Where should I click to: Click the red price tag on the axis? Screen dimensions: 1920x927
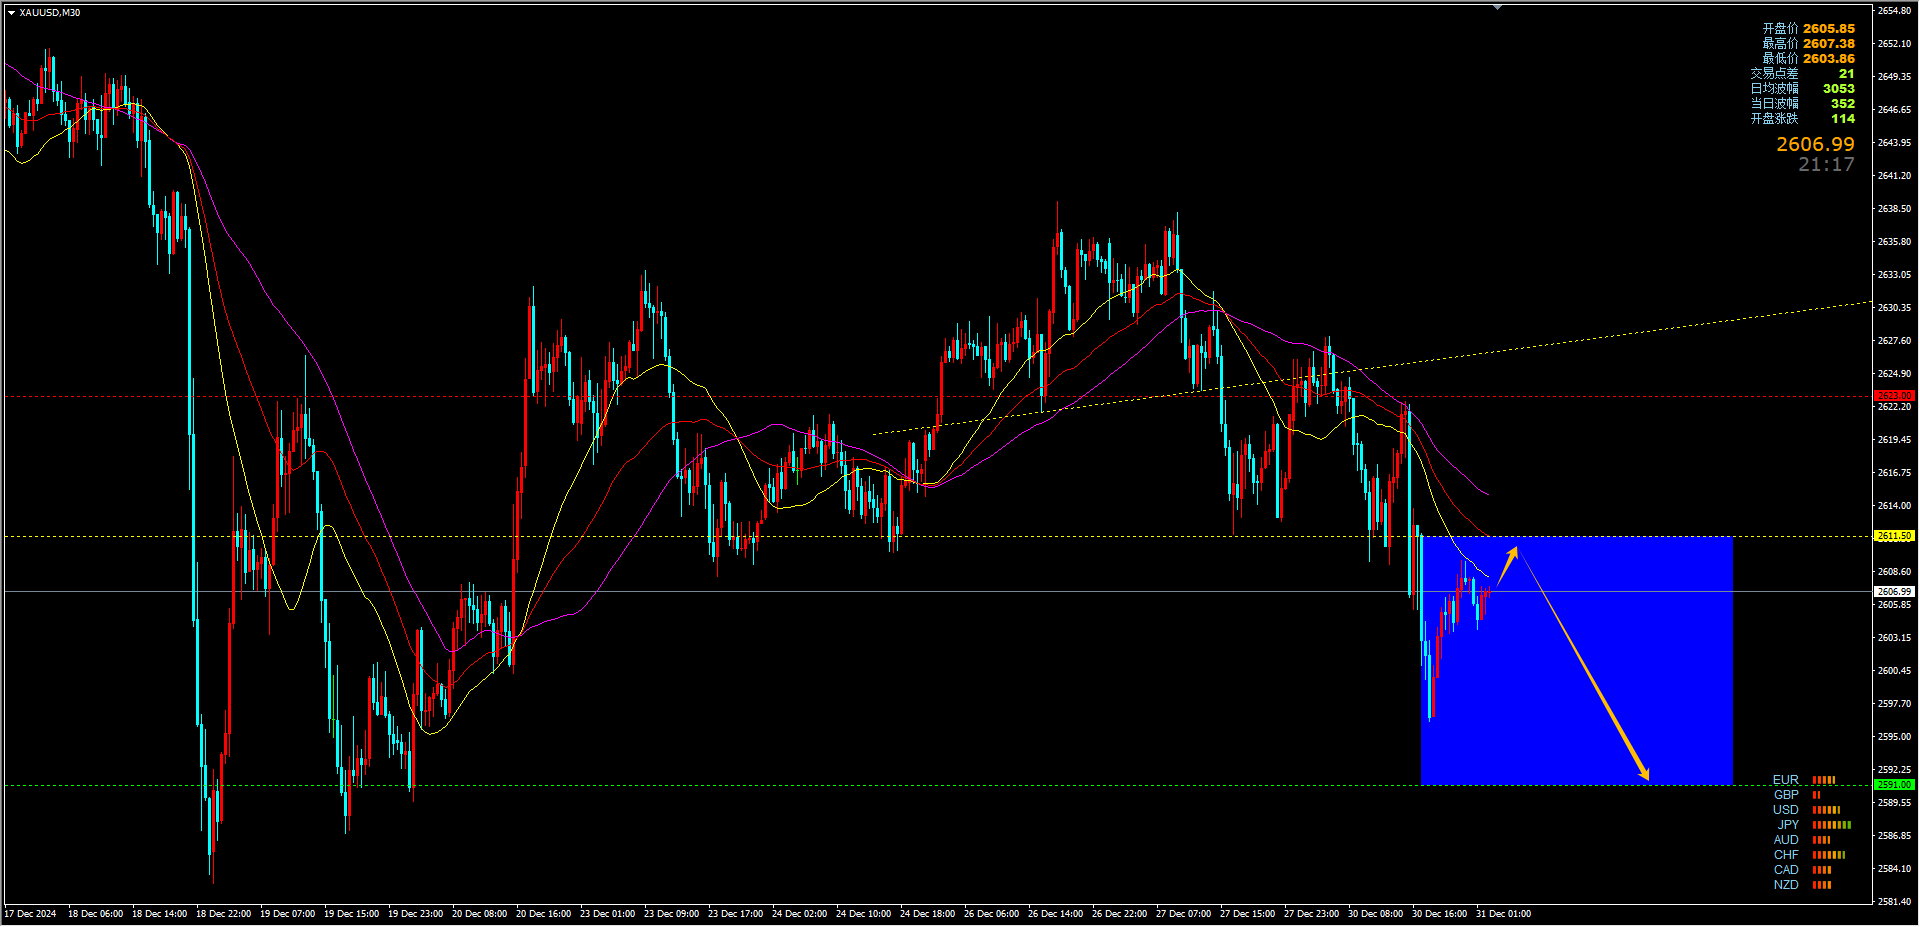[x=1894, y=396]
